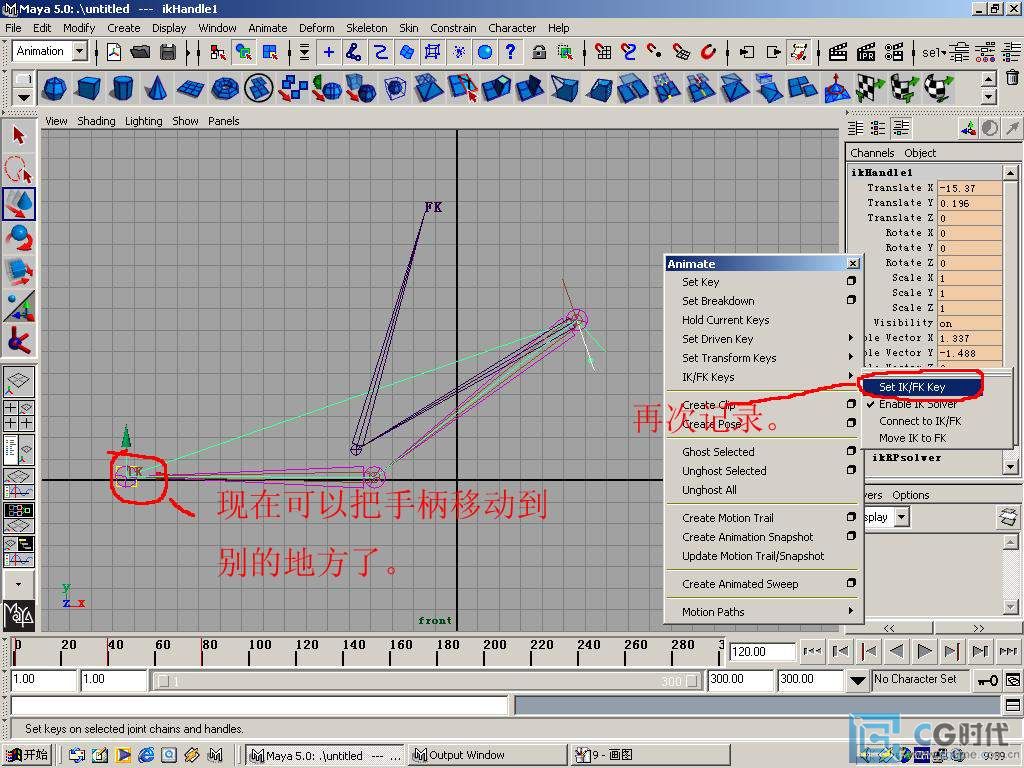Click the trash can shelf icon
The width and height of the screenshot is (1024, 768).
pos(1012,78)
